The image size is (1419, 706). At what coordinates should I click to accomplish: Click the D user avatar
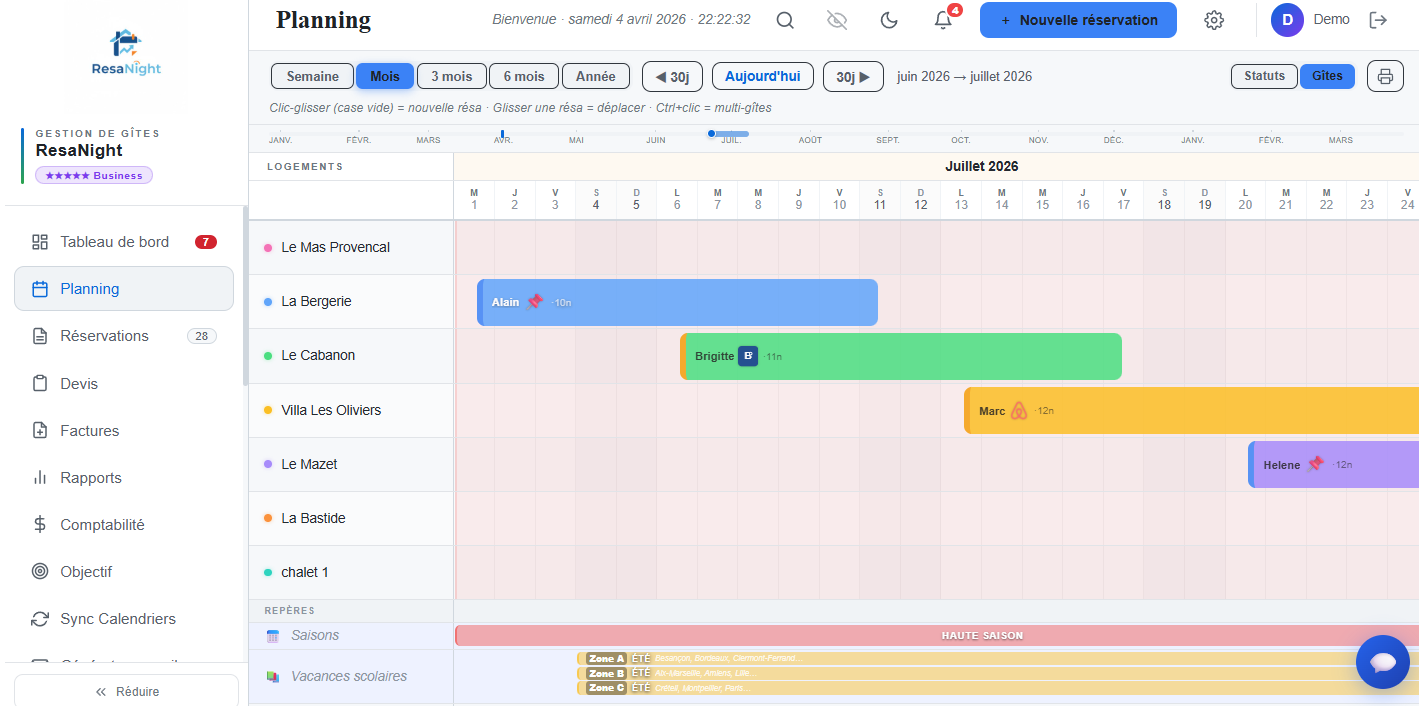pyautogui.click(x=1287, y=20)
